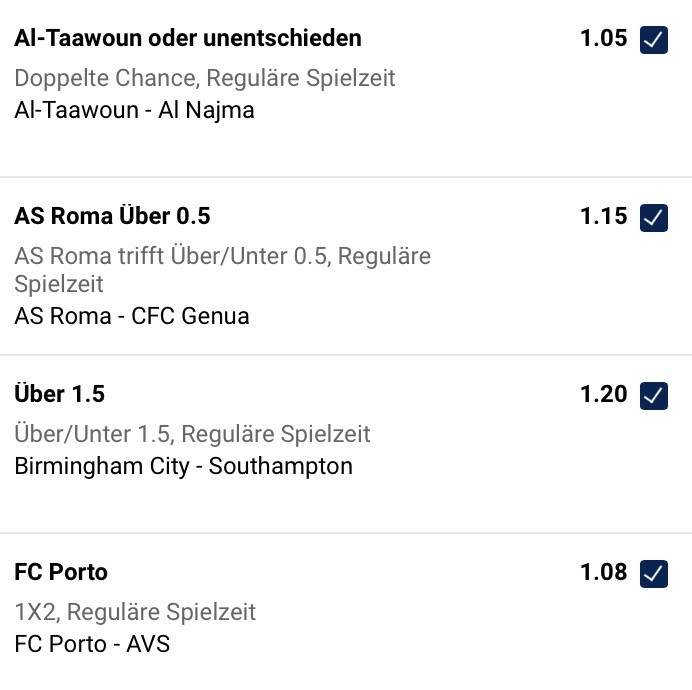Viewport: 692px width, 690px height.
Task: Select the AS Roma Über 0.5 heading
Action: point(112,216)
